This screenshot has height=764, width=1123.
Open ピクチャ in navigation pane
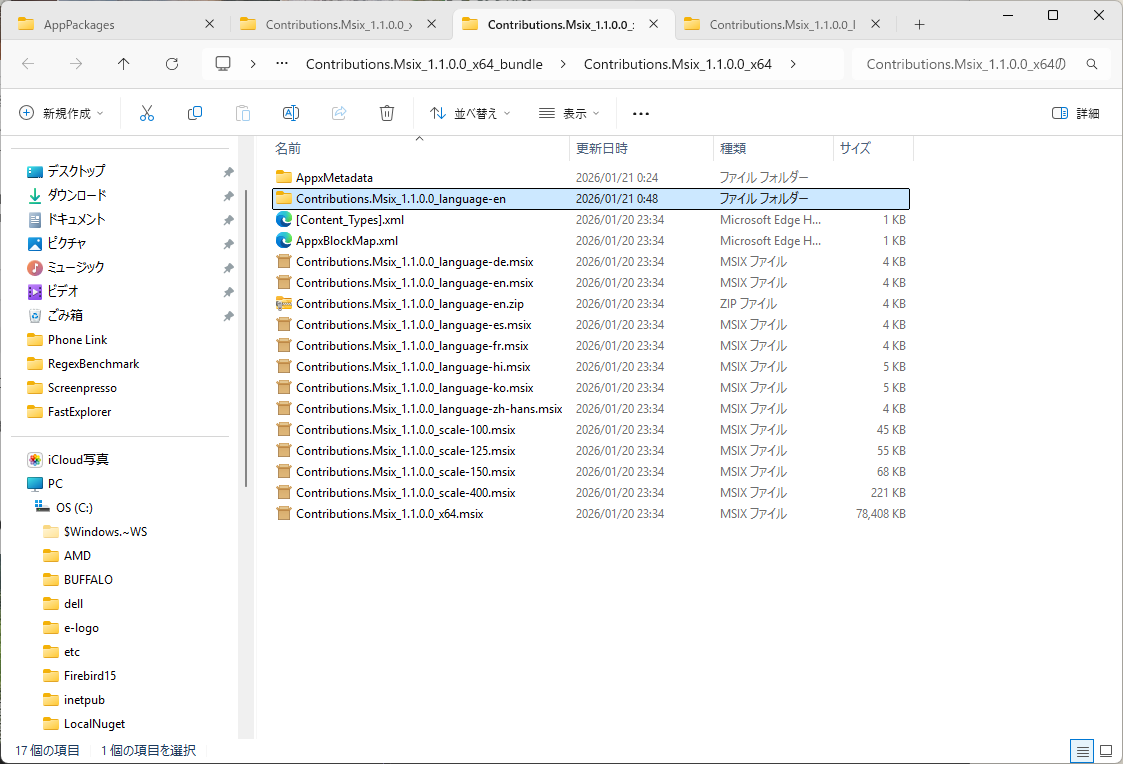(x=67, y=243)
